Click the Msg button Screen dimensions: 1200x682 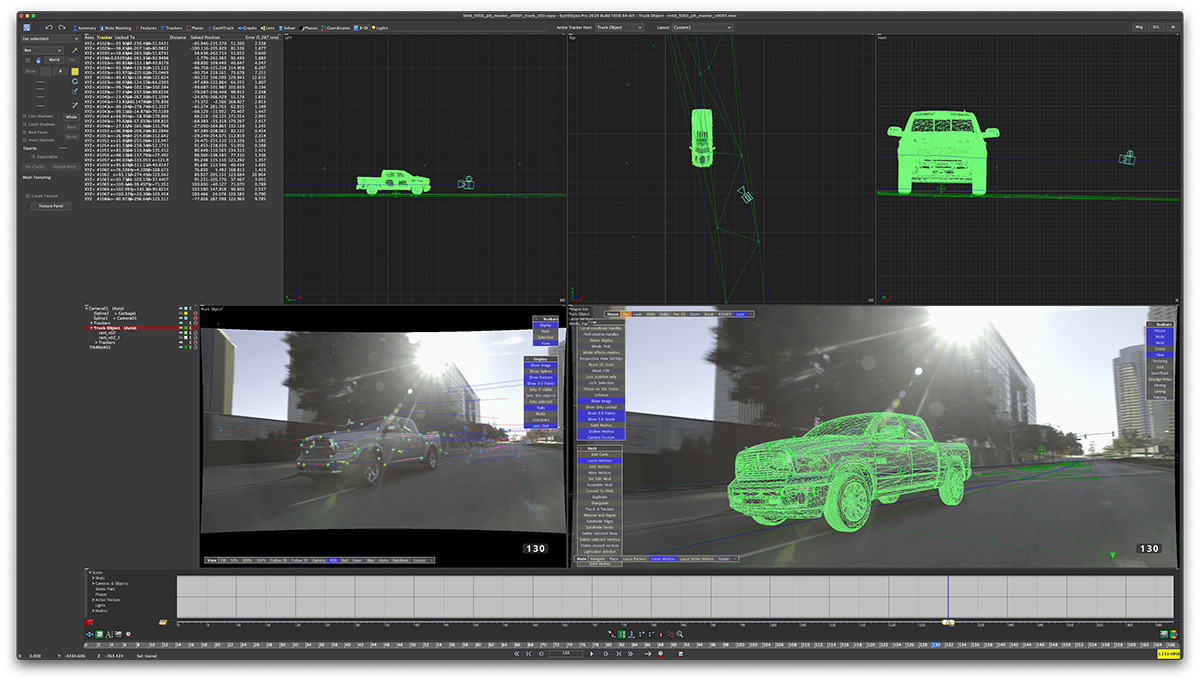[x=1139, y=27]
